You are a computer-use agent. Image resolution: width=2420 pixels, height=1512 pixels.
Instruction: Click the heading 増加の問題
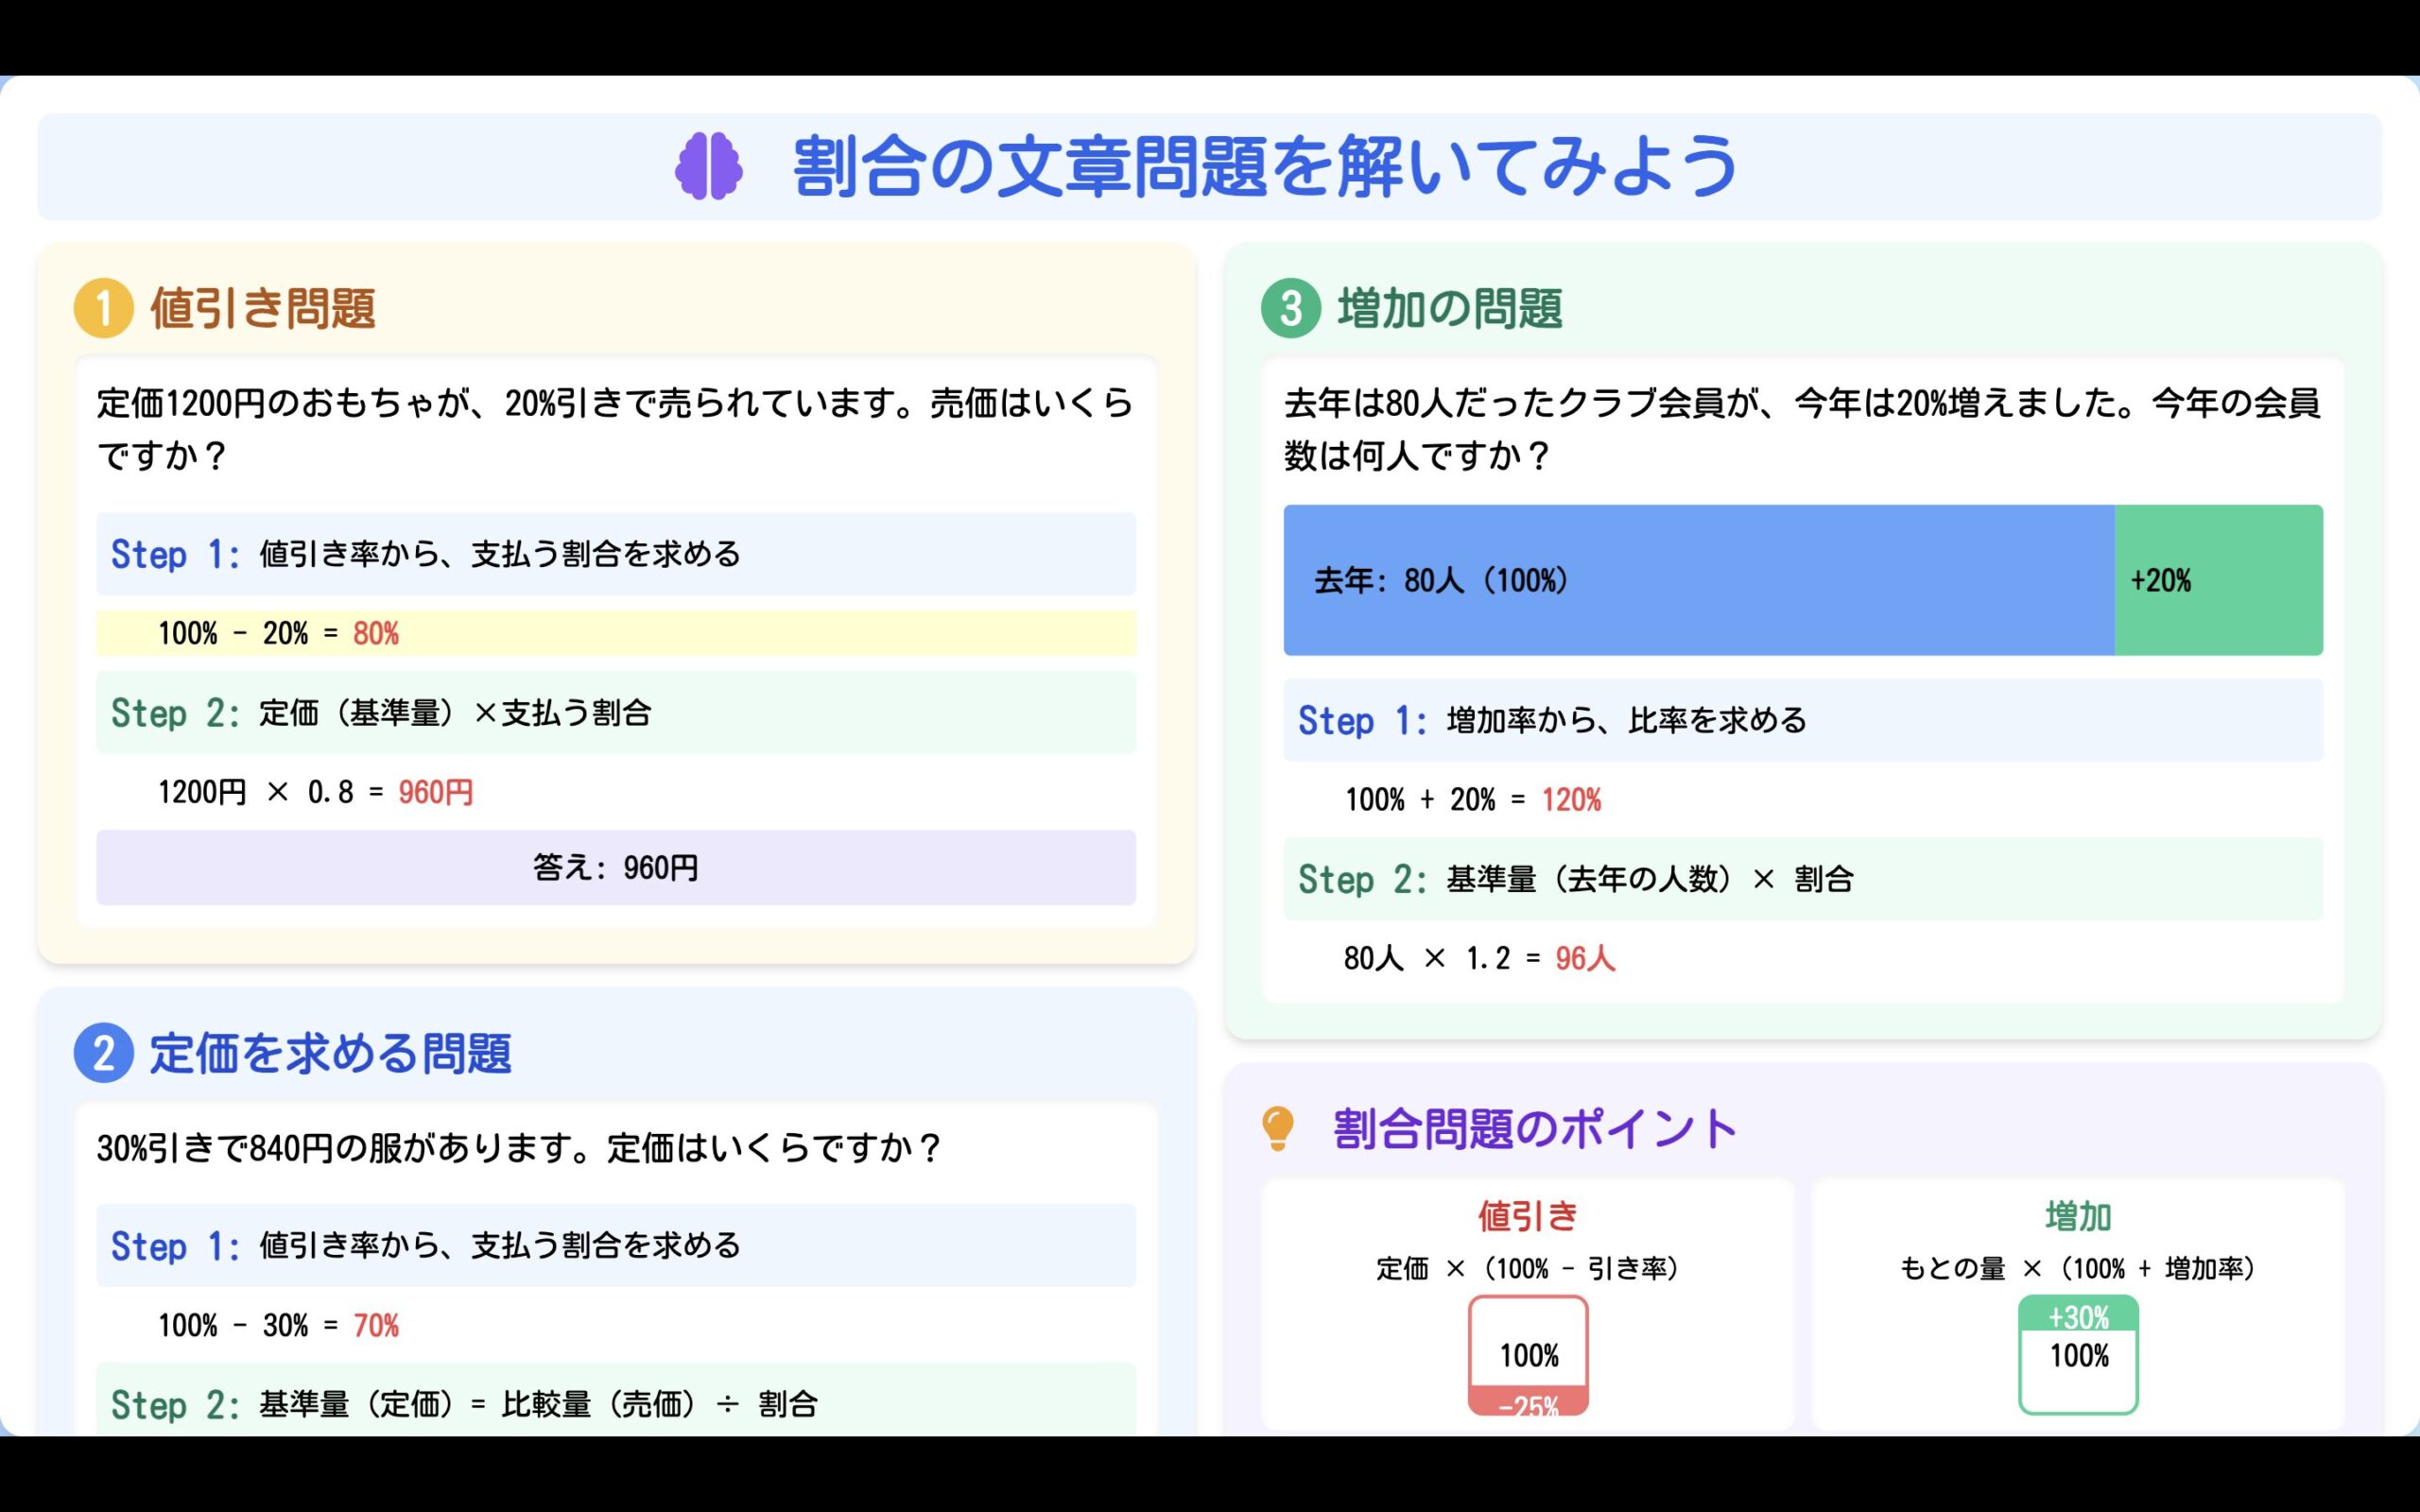coord(1450,308)
